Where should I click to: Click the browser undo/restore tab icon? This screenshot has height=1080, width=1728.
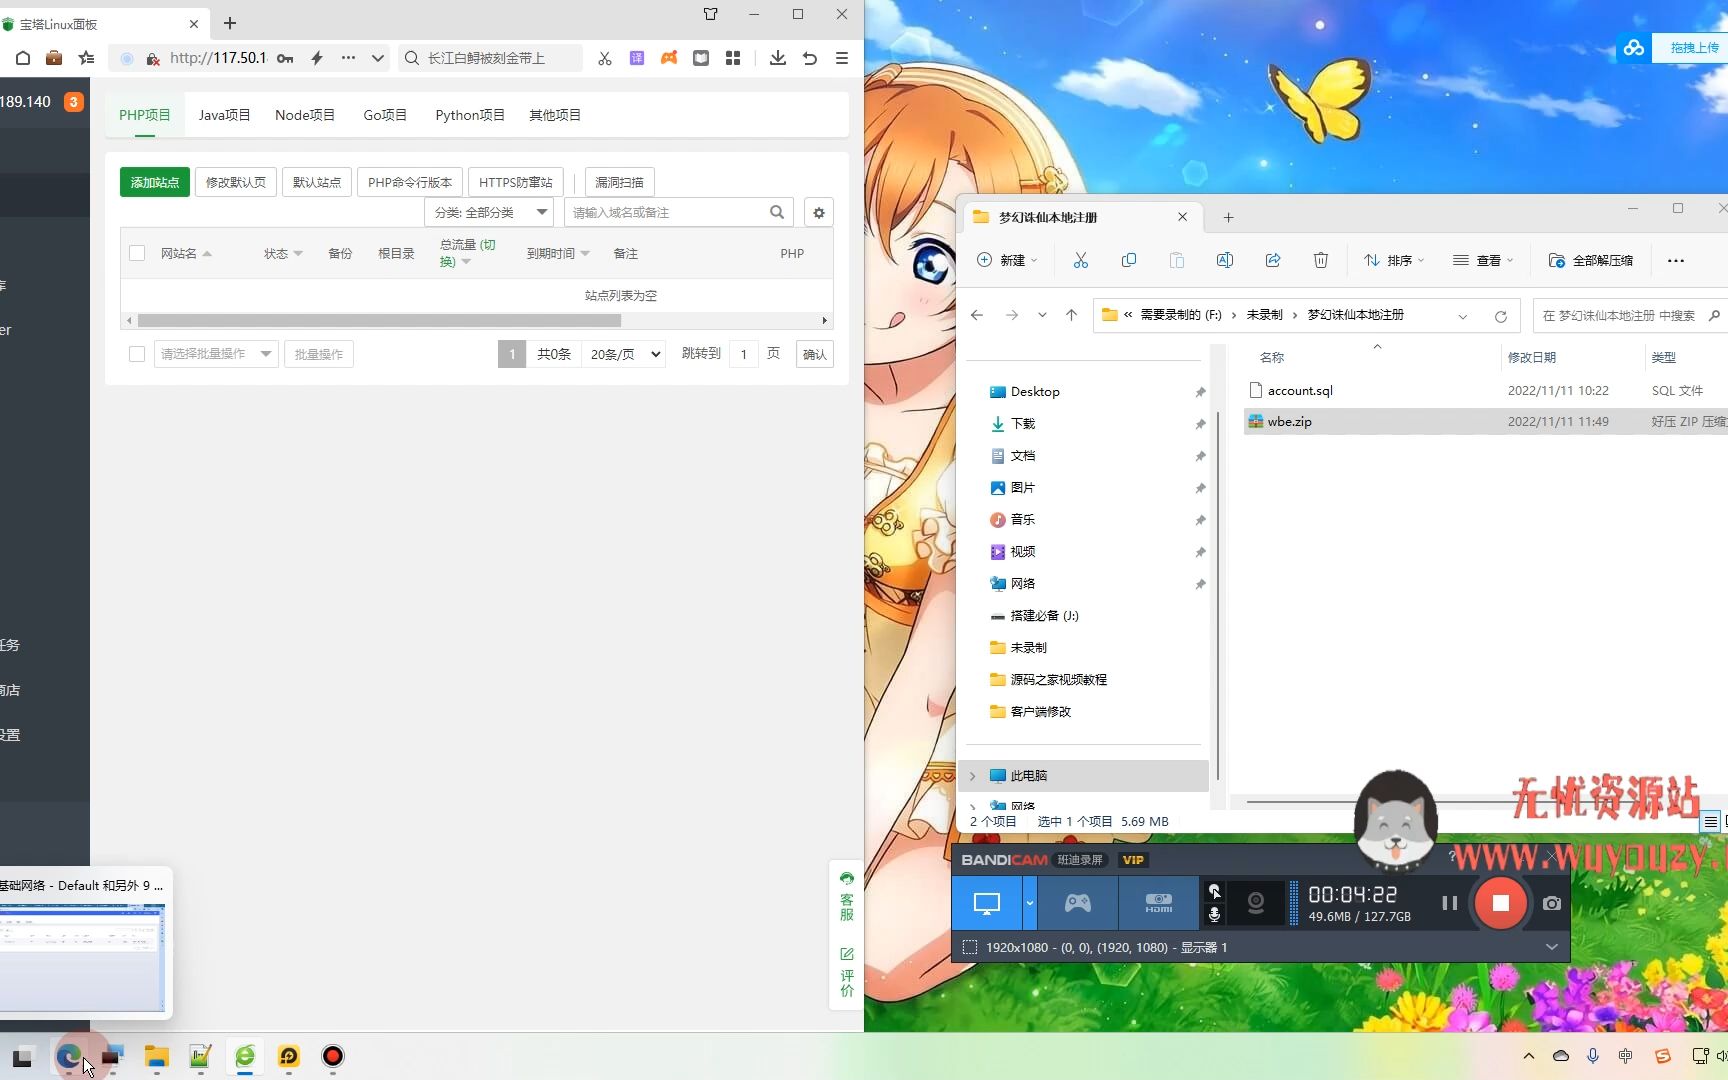pyautogui.click(x=810, y=58)
